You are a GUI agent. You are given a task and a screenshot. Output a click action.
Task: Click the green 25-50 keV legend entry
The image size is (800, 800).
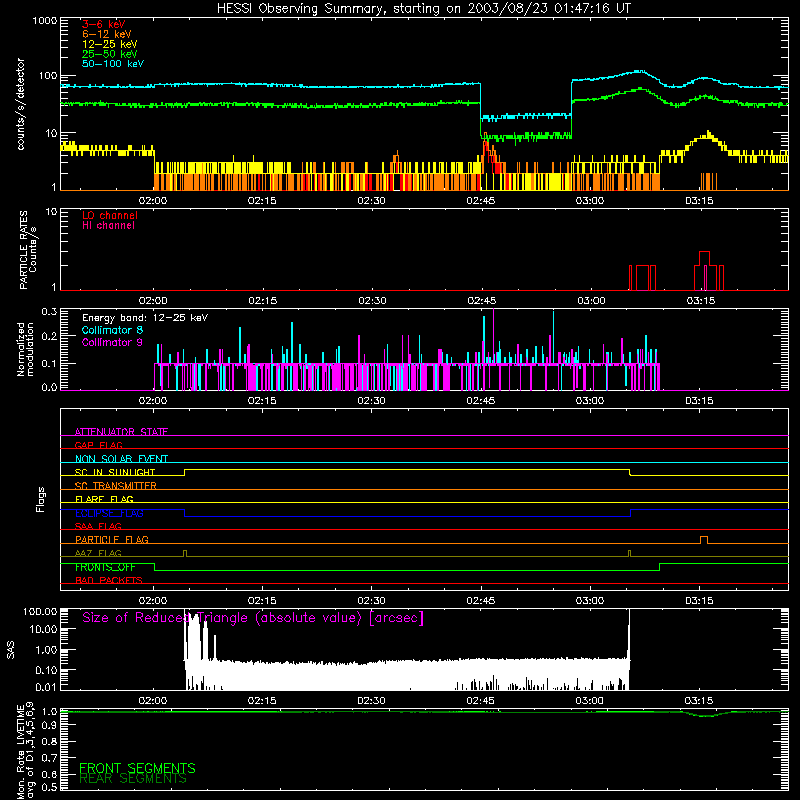tap(110, 54)
